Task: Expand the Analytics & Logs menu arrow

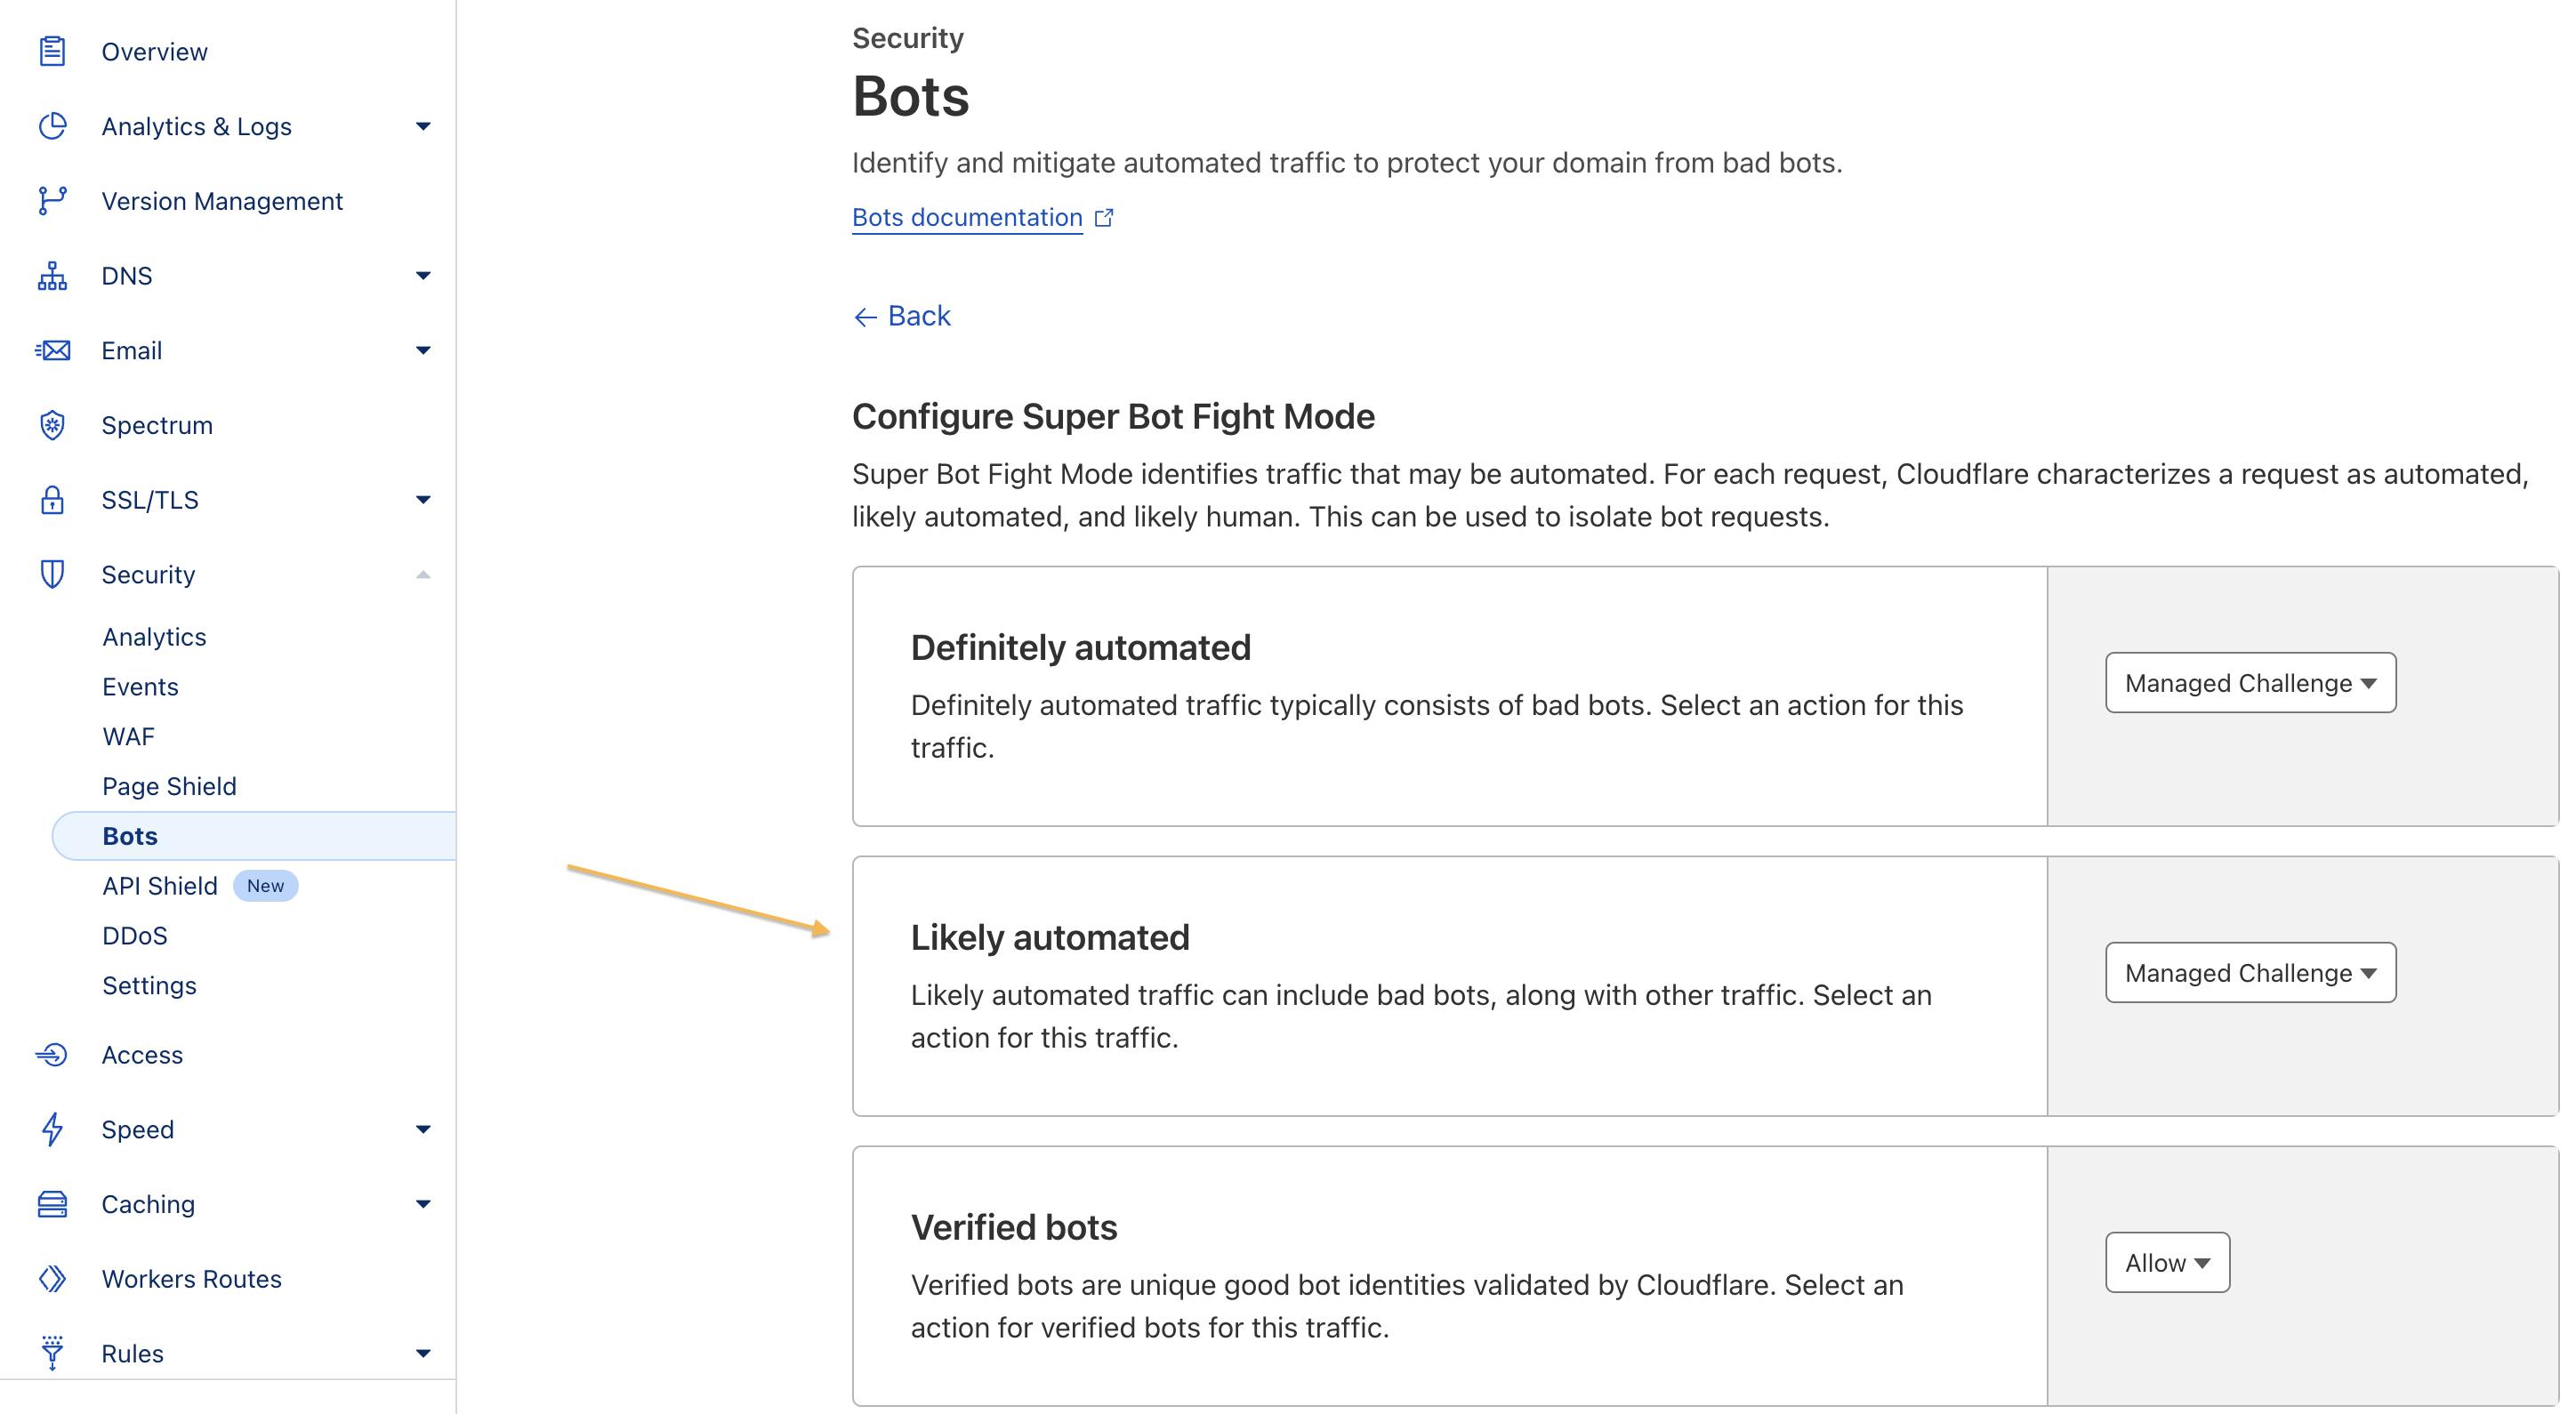Action: click(x=423, y=127)
